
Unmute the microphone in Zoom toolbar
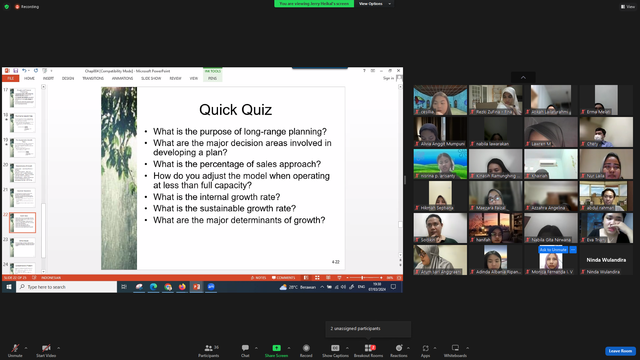[x=15, y=350]
